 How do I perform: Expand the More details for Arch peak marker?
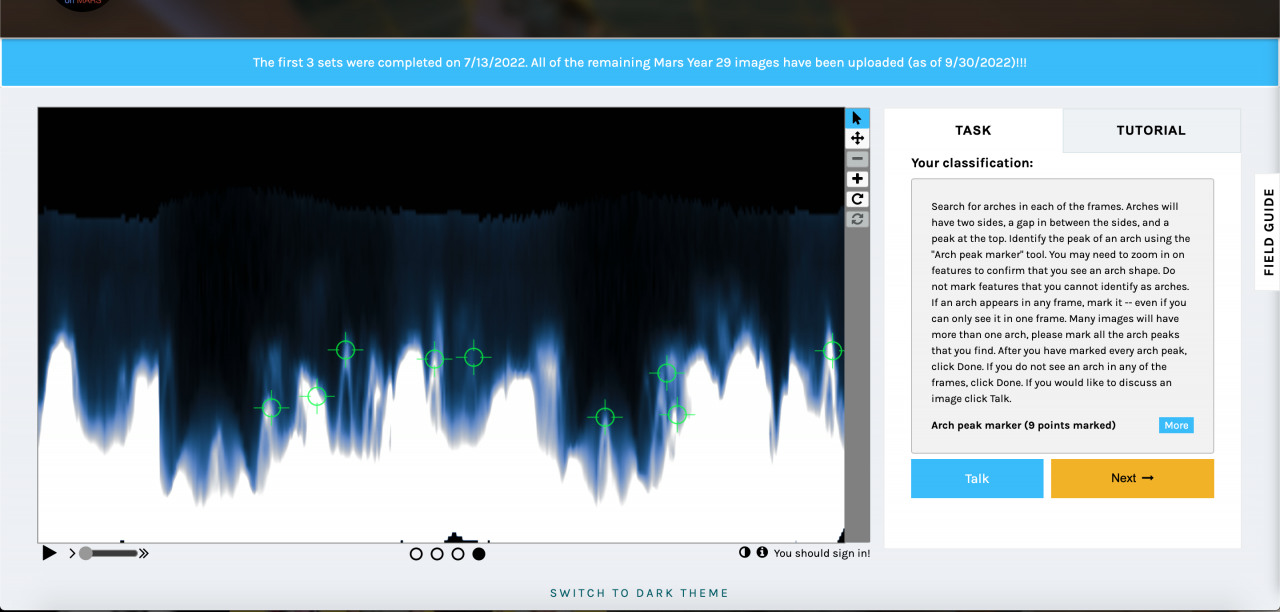pos(1176,425)
